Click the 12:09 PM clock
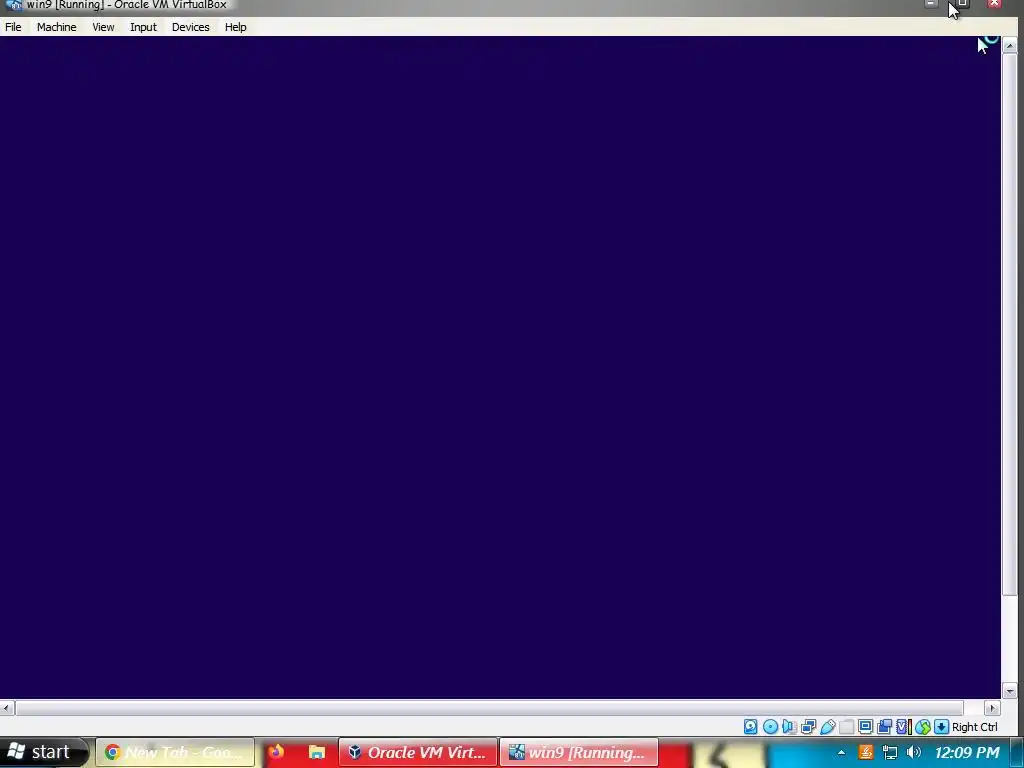The height and width of the screenshot is (768, 1024). tap(967, 752)
